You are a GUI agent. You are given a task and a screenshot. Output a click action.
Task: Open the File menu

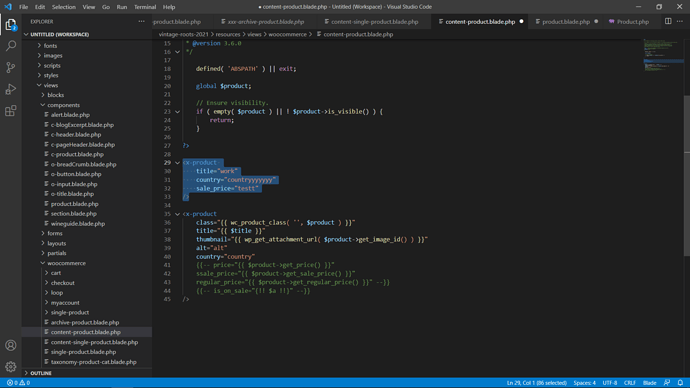pyautogui.click(x=23, y=7)
